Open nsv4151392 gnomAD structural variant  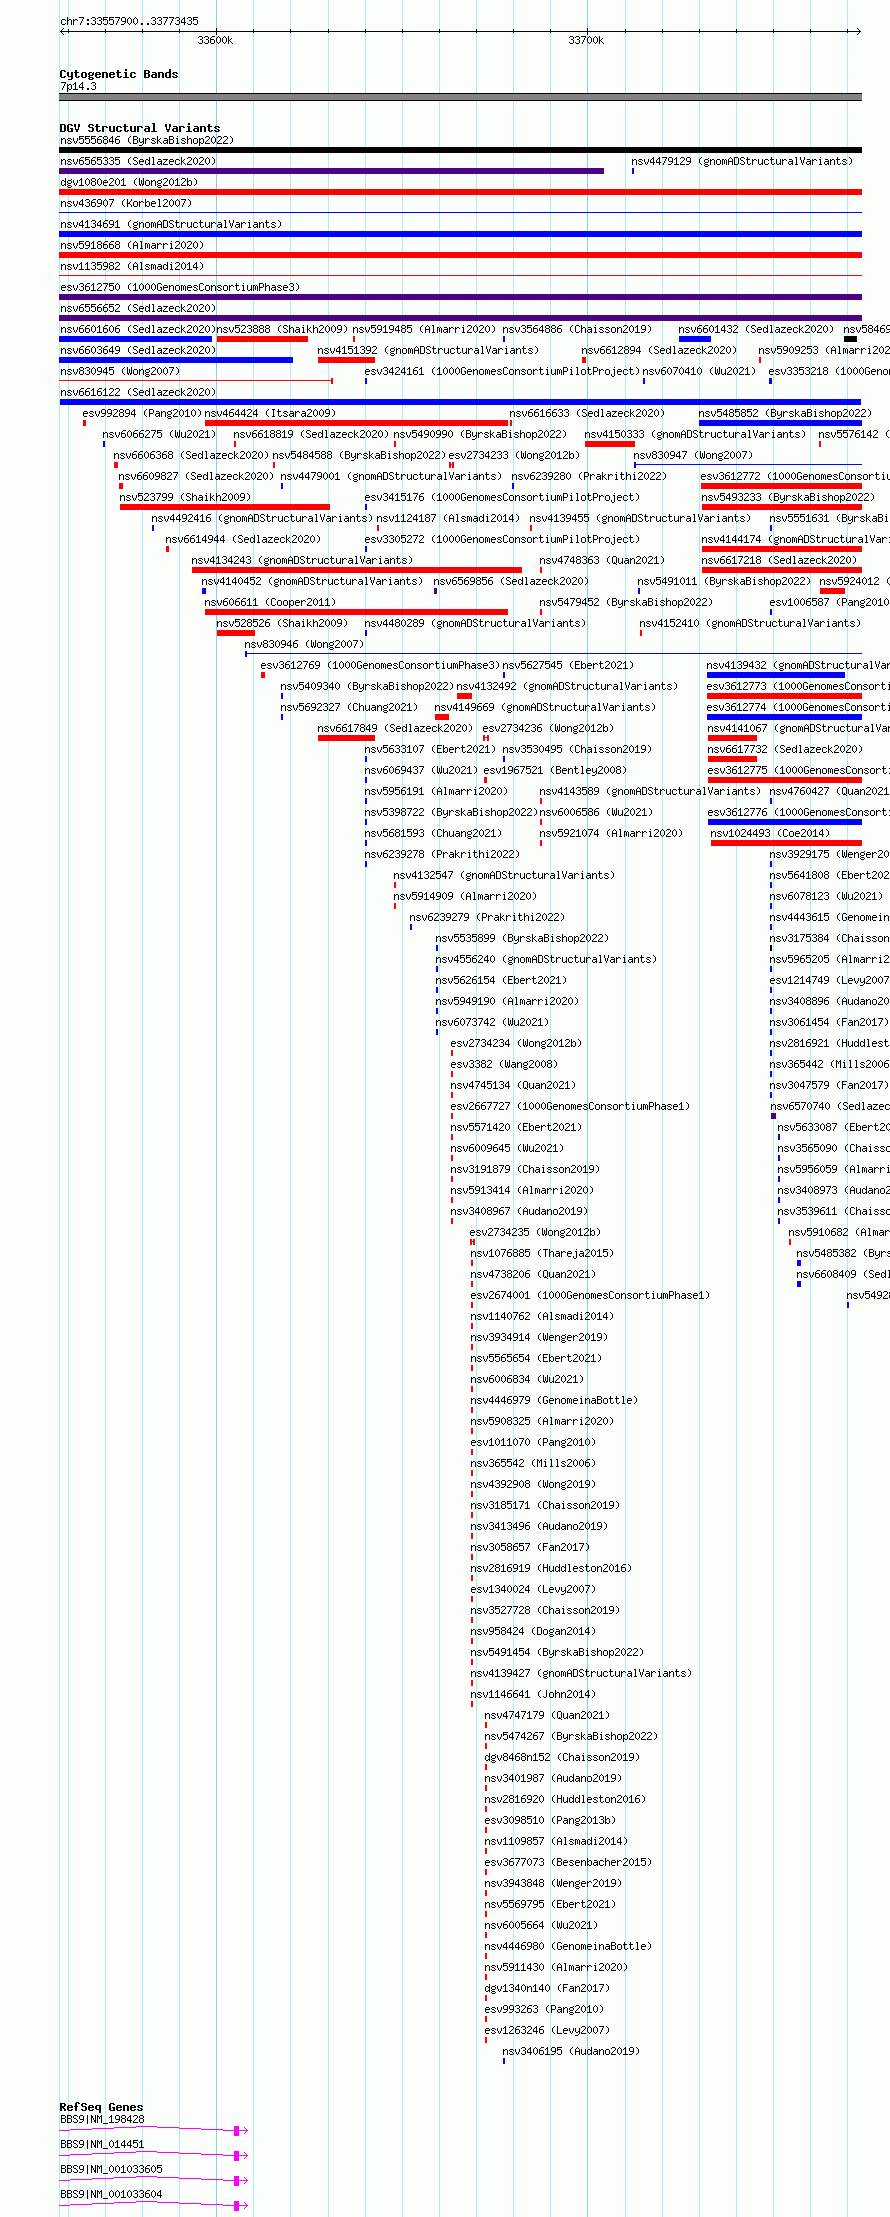pyautogui.click(x=428, y=351)
